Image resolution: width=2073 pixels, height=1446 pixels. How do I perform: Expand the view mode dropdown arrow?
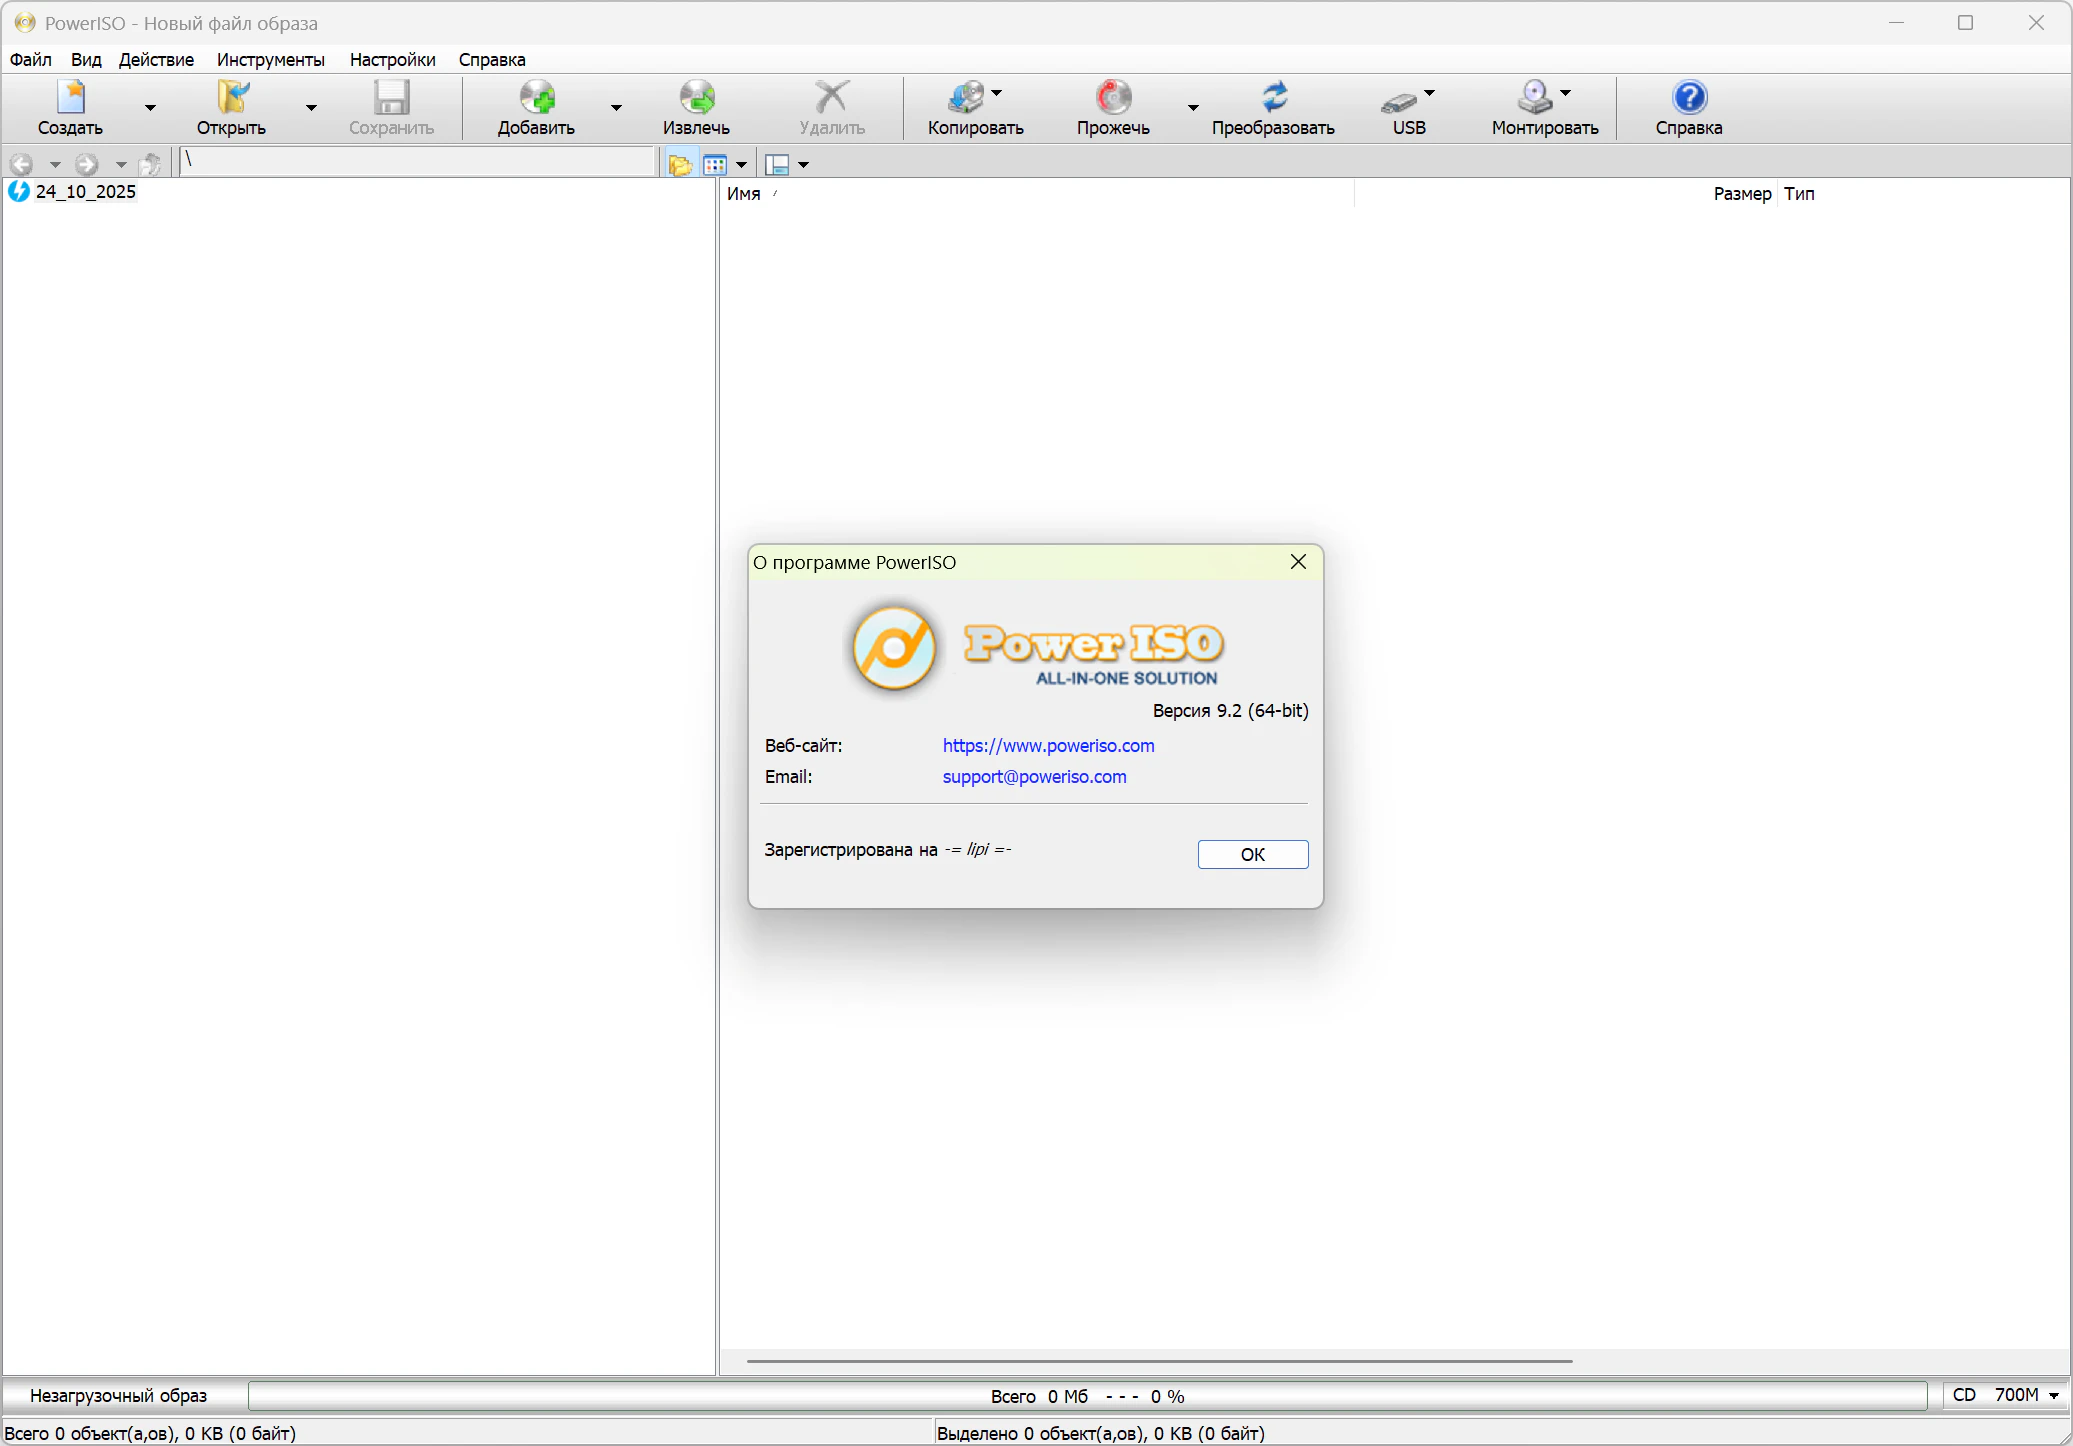tap(741, 165)
